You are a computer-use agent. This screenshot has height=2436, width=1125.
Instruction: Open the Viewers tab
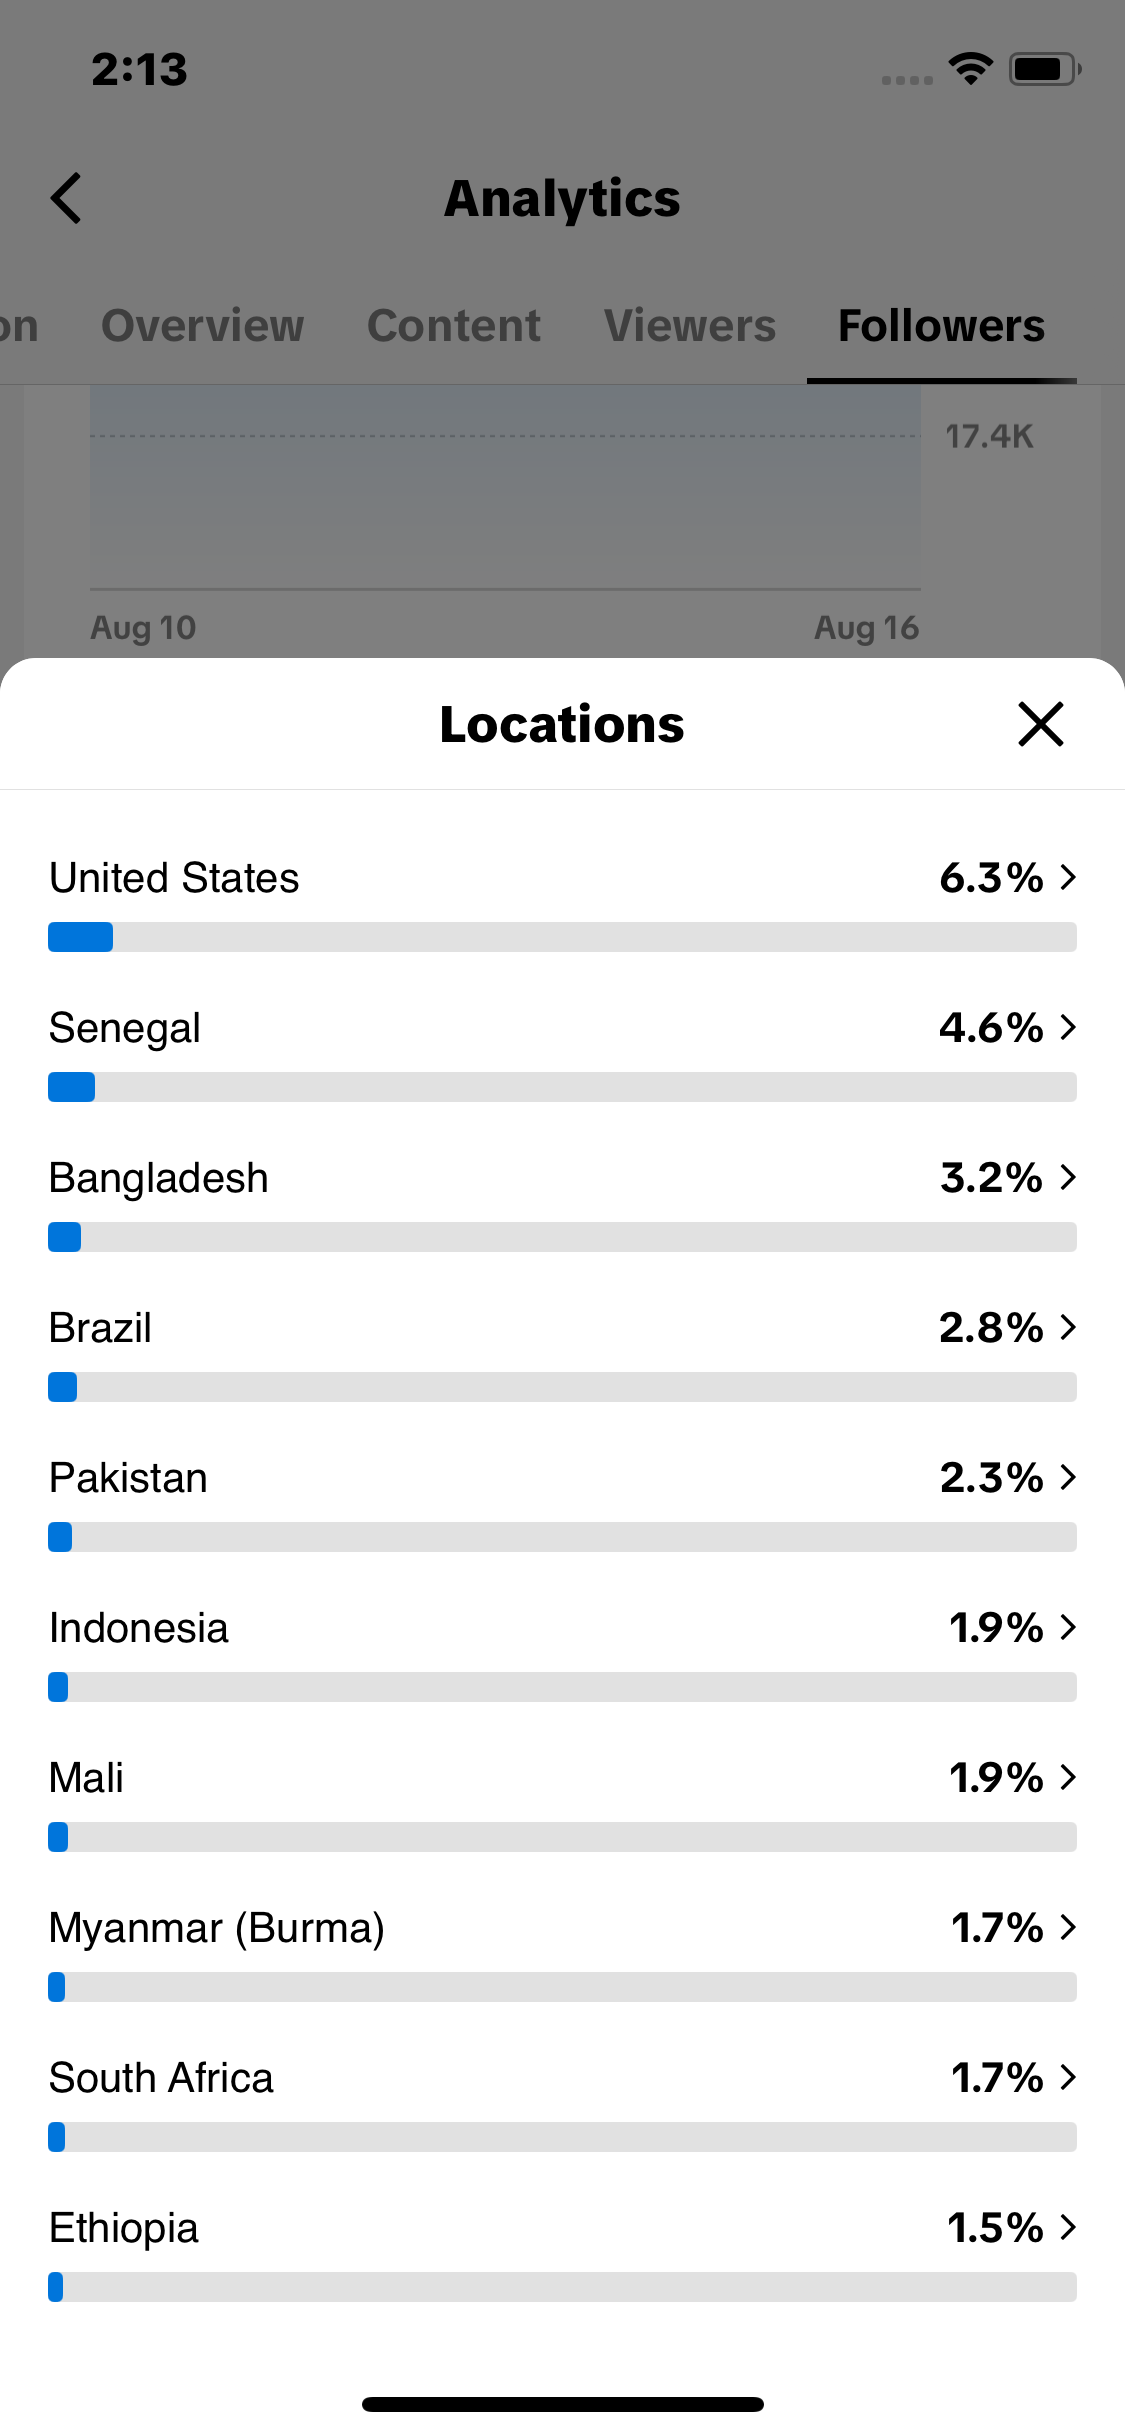tap(690, 326)
